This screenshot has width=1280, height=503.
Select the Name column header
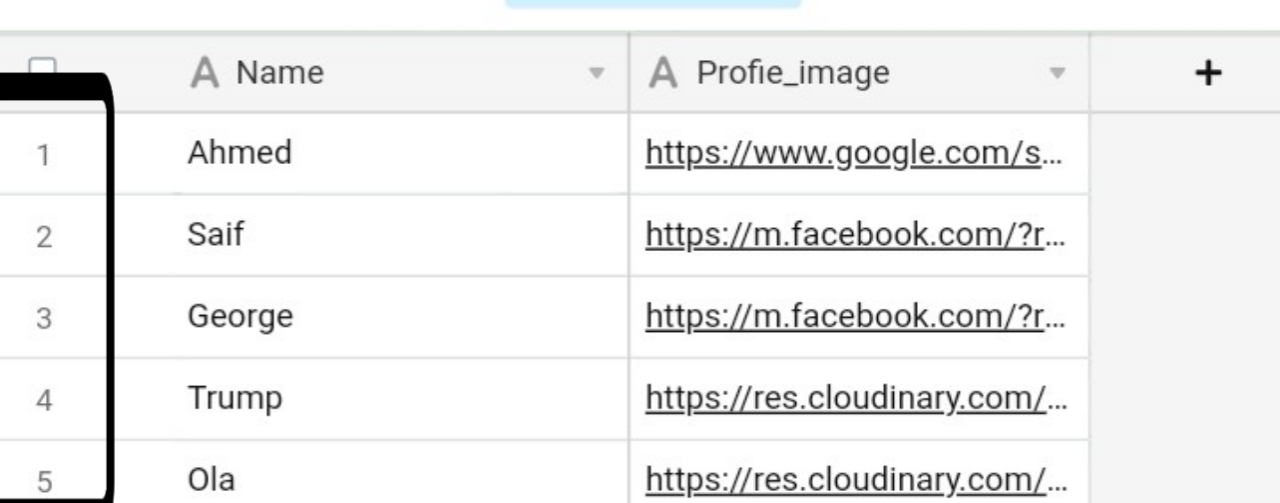pos(399,73)
